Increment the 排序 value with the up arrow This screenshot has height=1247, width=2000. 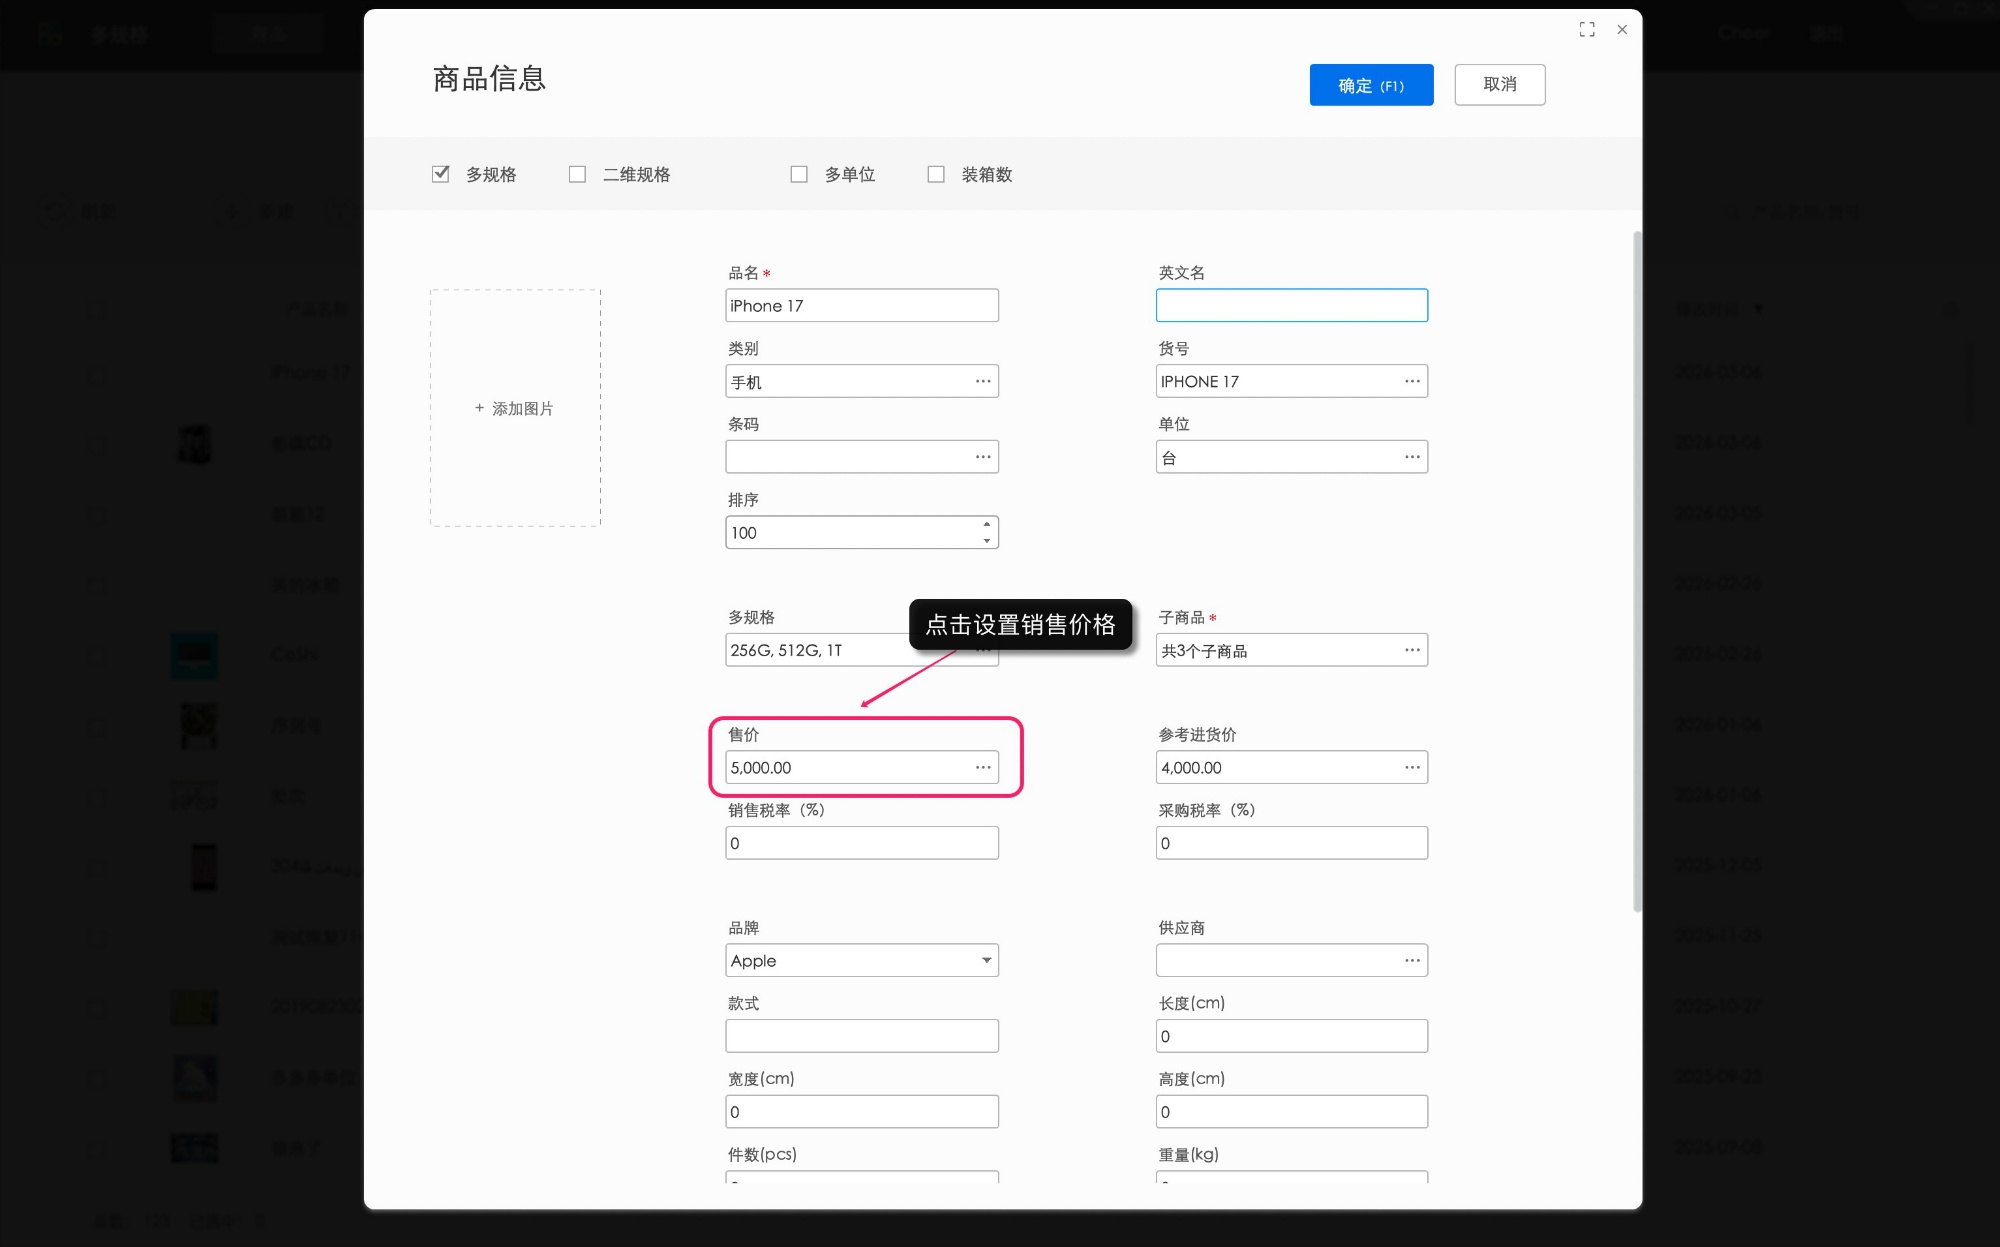point(987,526)
